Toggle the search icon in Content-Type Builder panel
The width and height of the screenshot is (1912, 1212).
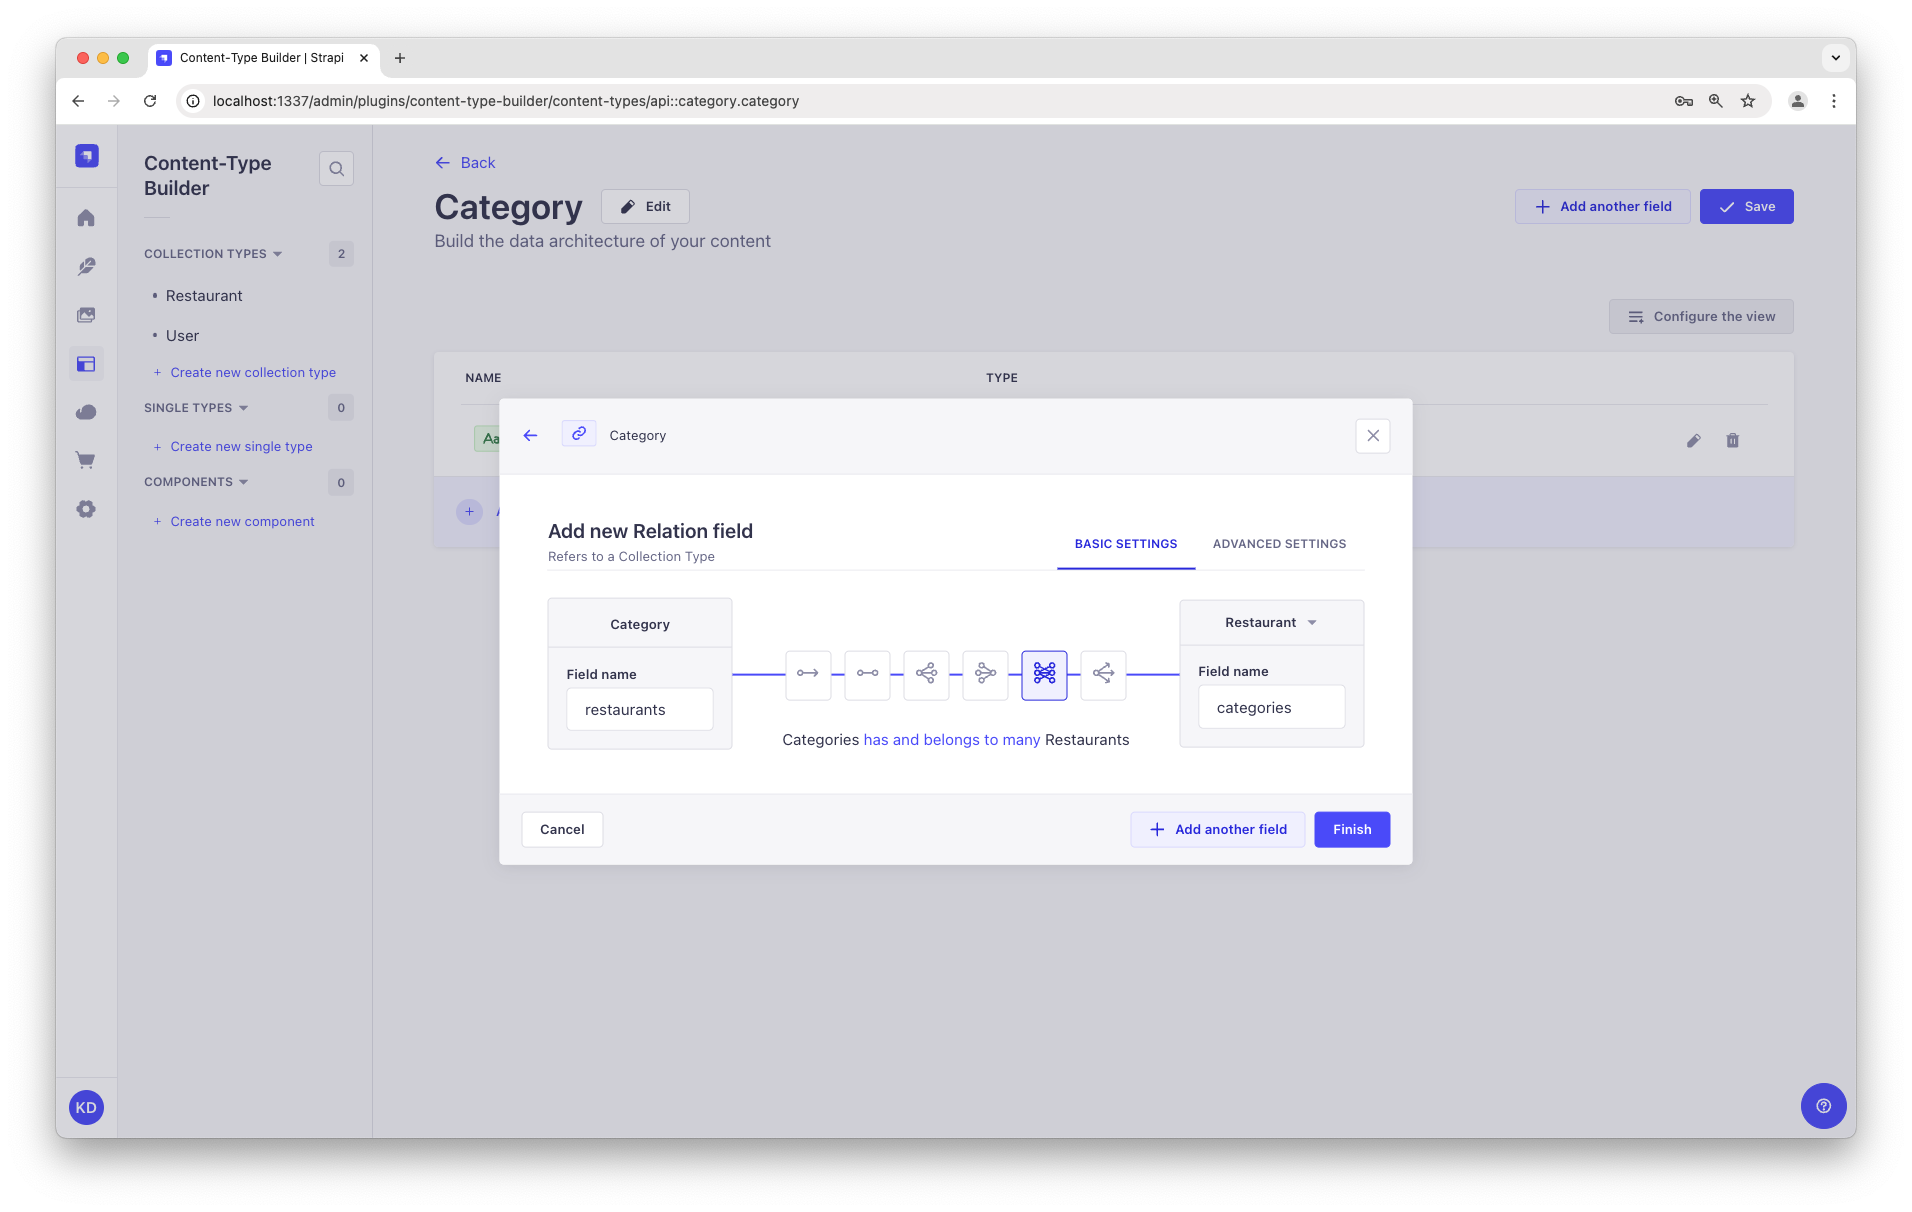click(x=336, y=168)
